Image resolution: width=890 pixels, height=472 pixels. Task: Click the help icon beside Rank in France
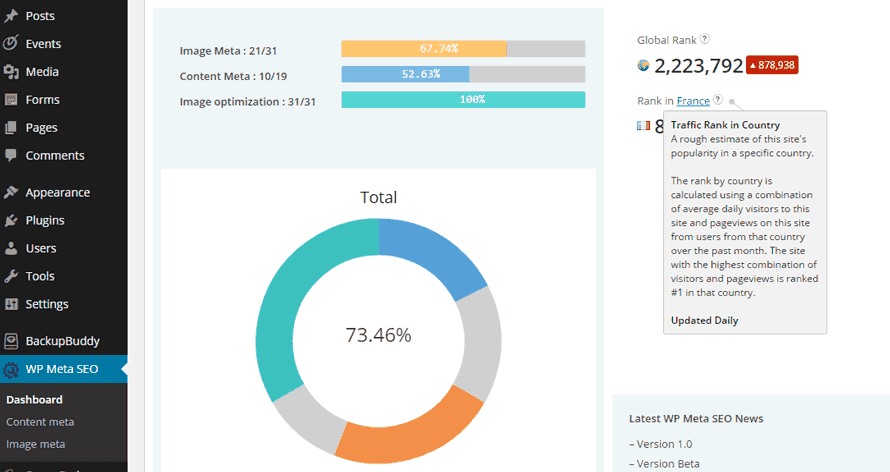[718, 100]
